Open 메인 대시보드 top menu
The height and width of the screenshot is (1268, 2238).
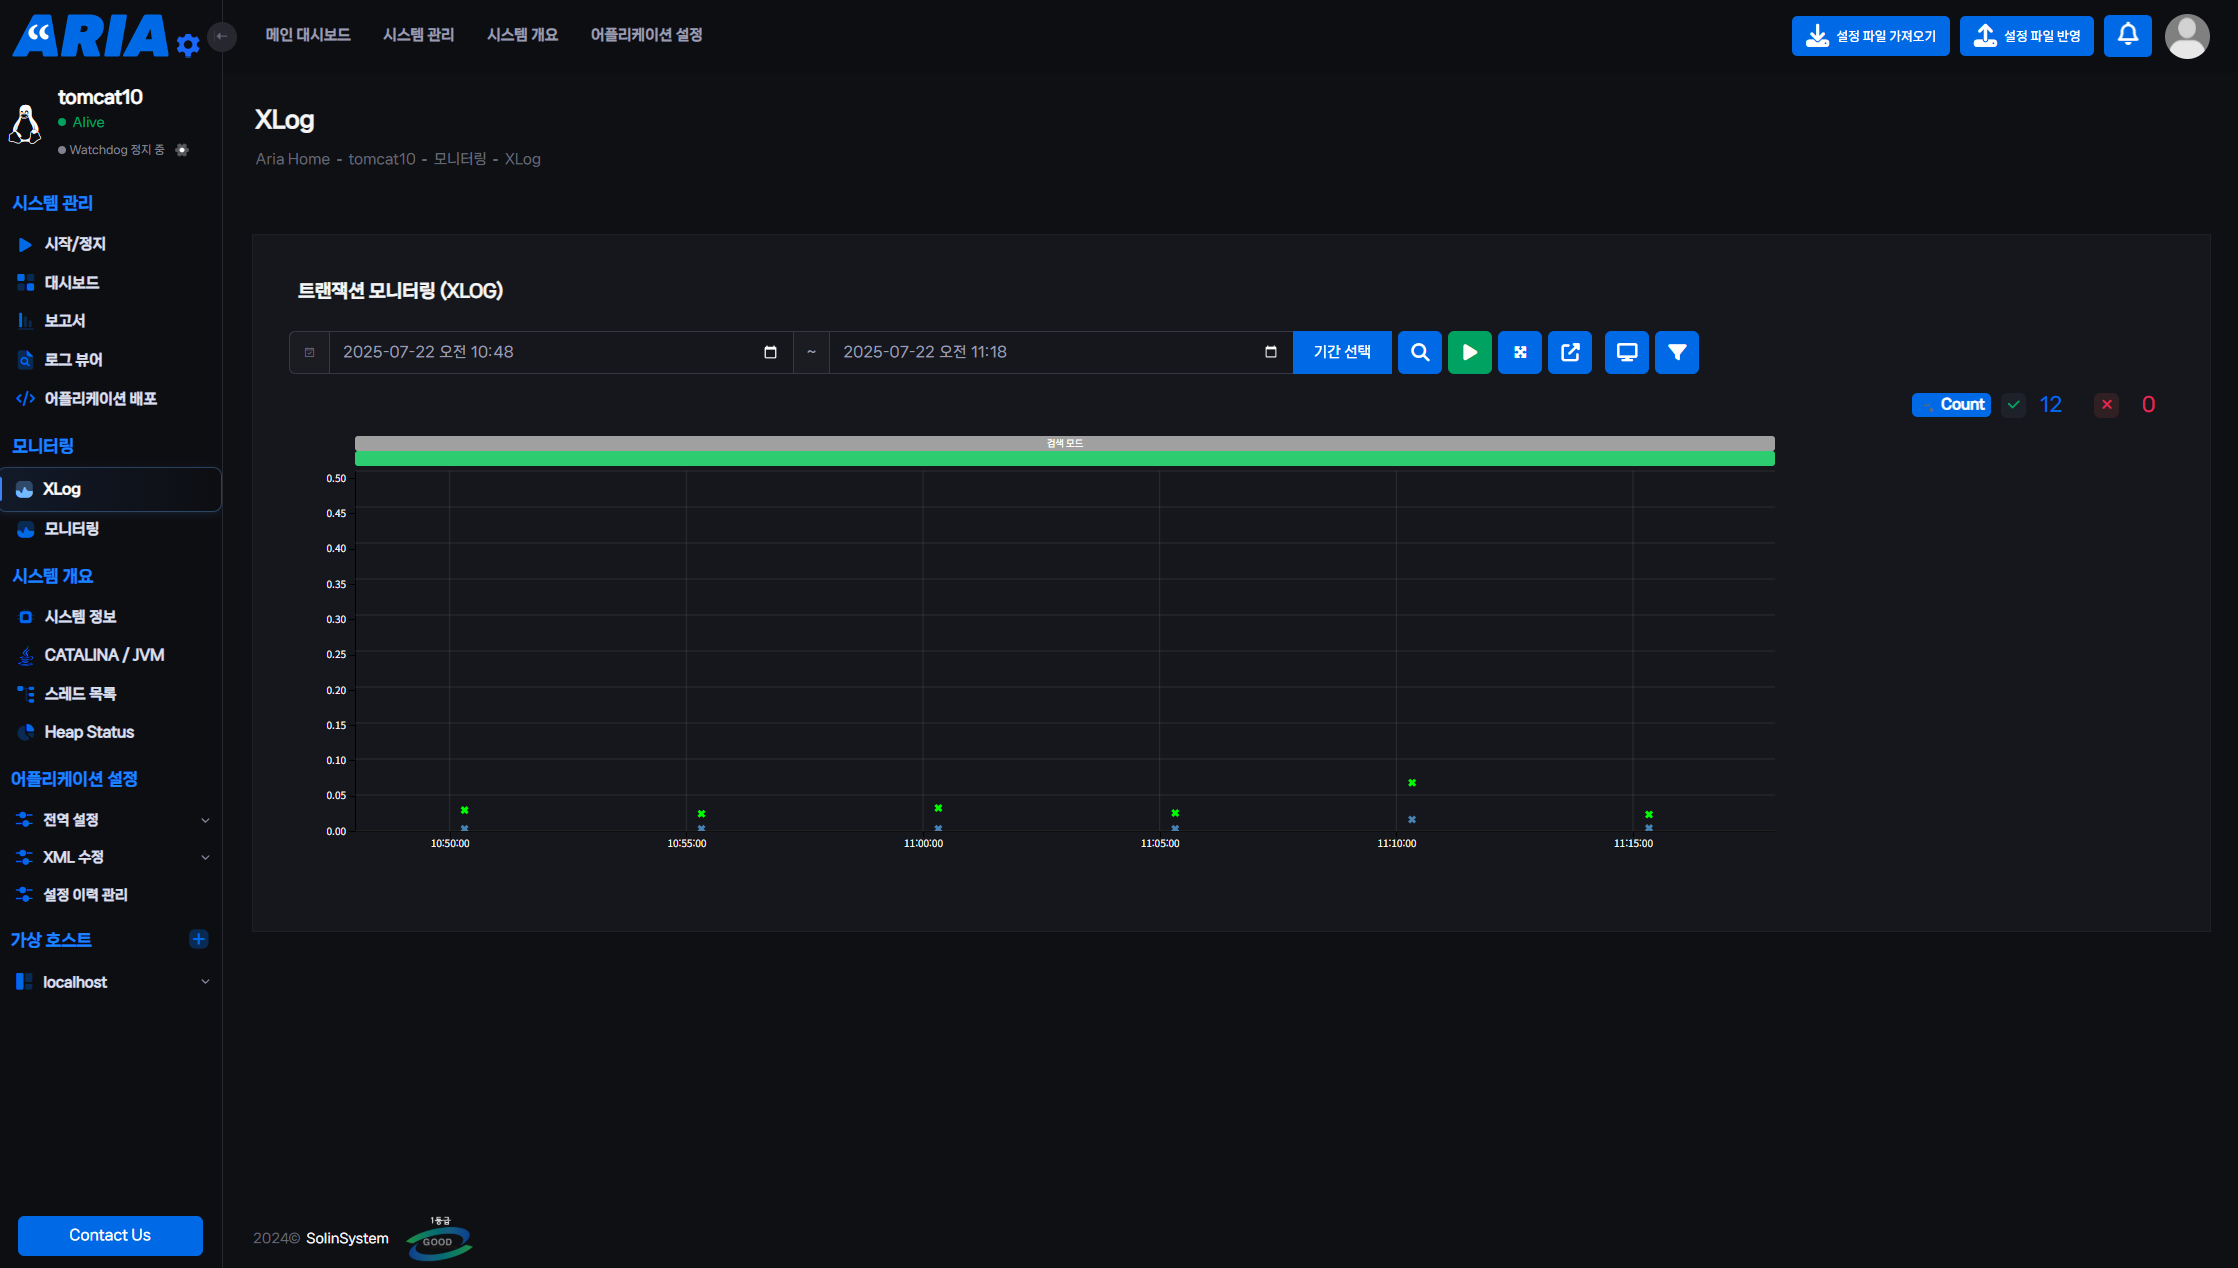pyautogui.click(x=307, y=35)
